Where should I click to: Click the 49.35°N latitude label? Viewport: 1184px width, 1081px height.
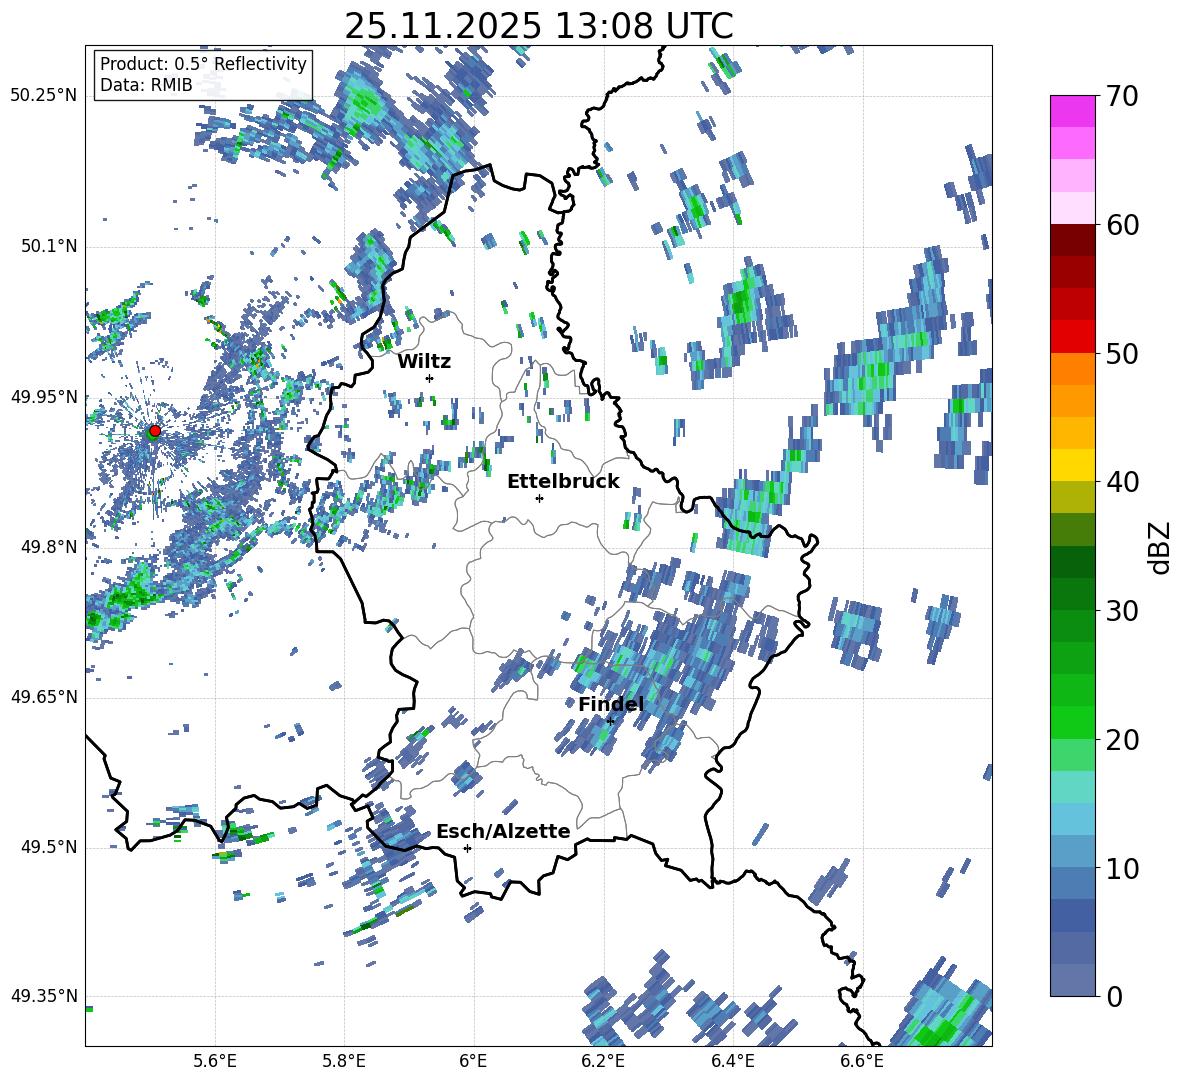(44, 996)
